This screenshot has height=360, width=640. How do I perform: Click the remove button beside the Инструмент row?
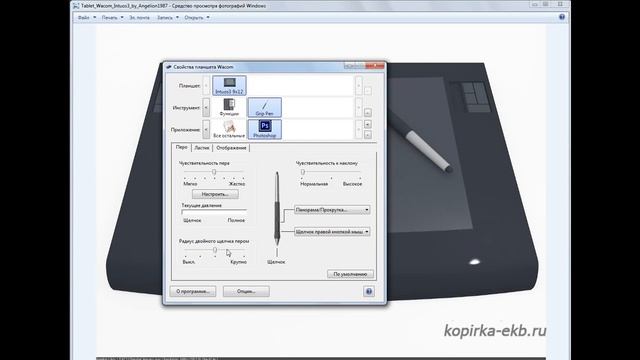click(367, 112)
